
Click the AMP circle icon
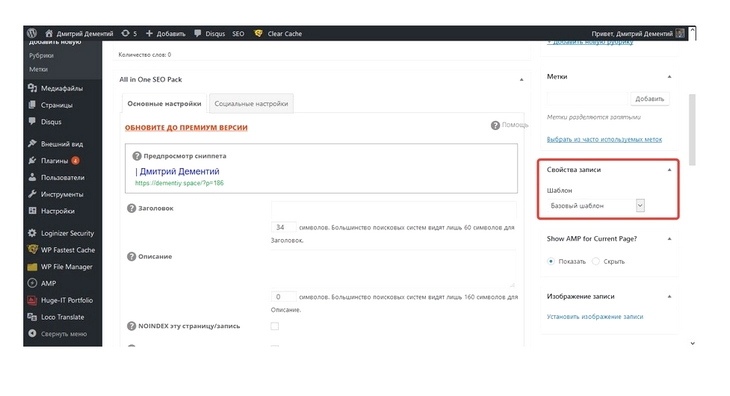32,283
